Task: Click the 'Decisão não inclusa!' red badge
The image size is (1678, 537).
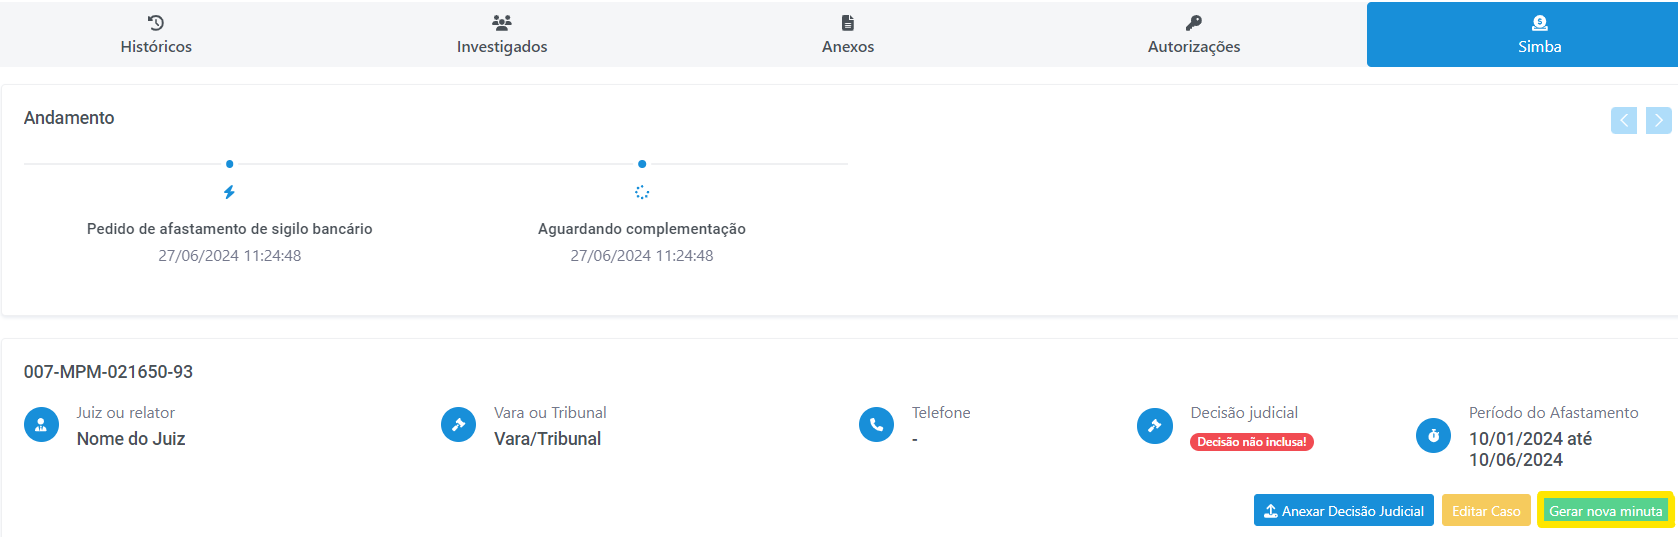Action: tap(1252, 442)
